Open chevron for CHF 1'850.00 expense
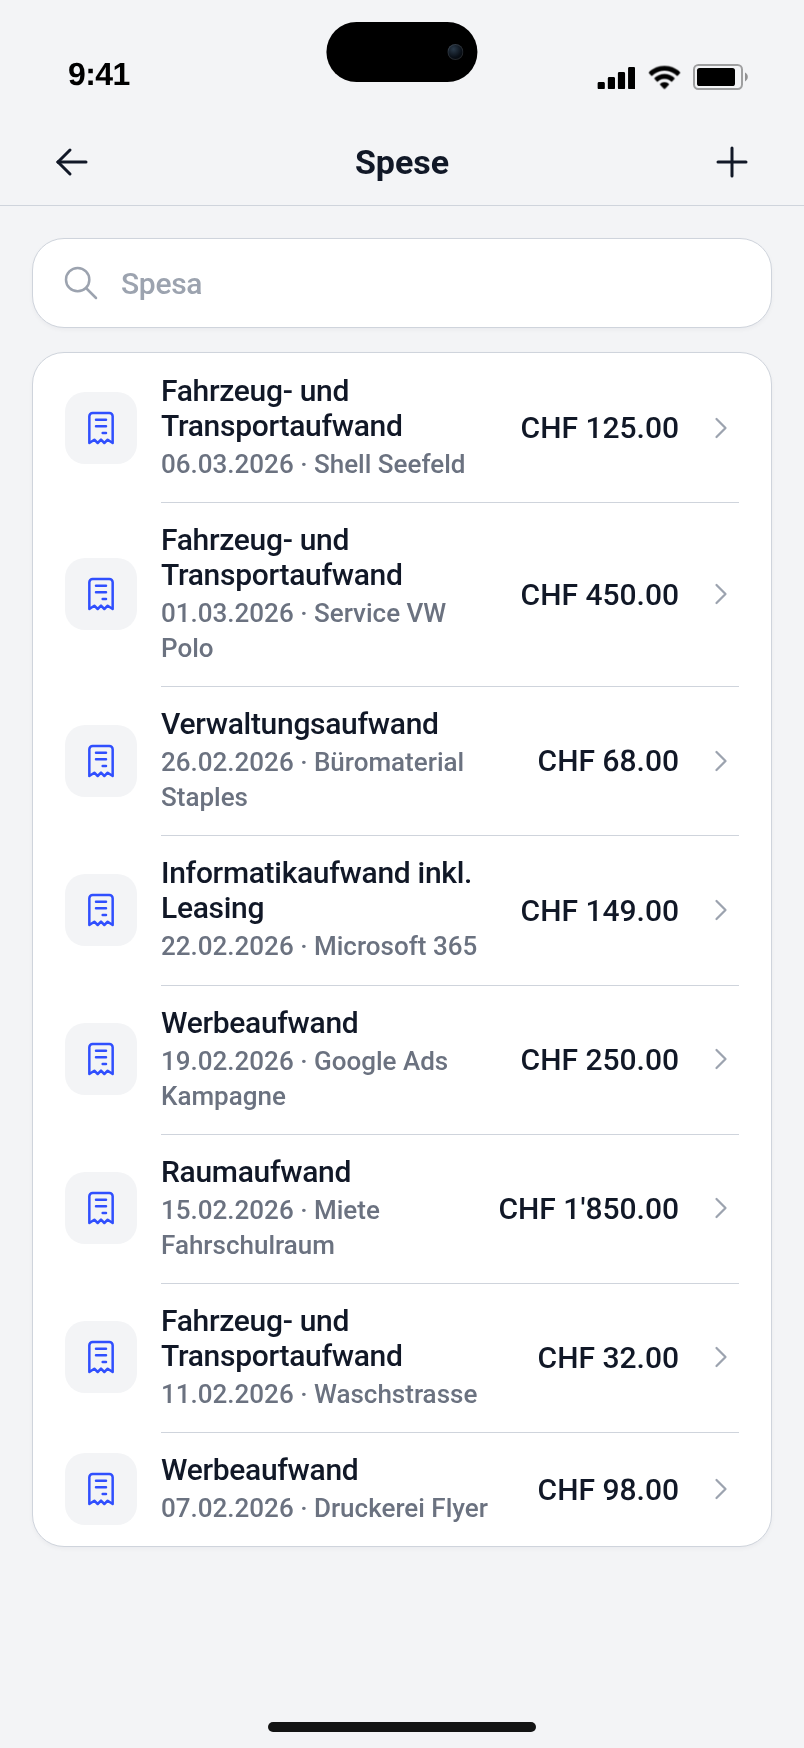Screen dimensions: 804x1748 [721, 1208]
